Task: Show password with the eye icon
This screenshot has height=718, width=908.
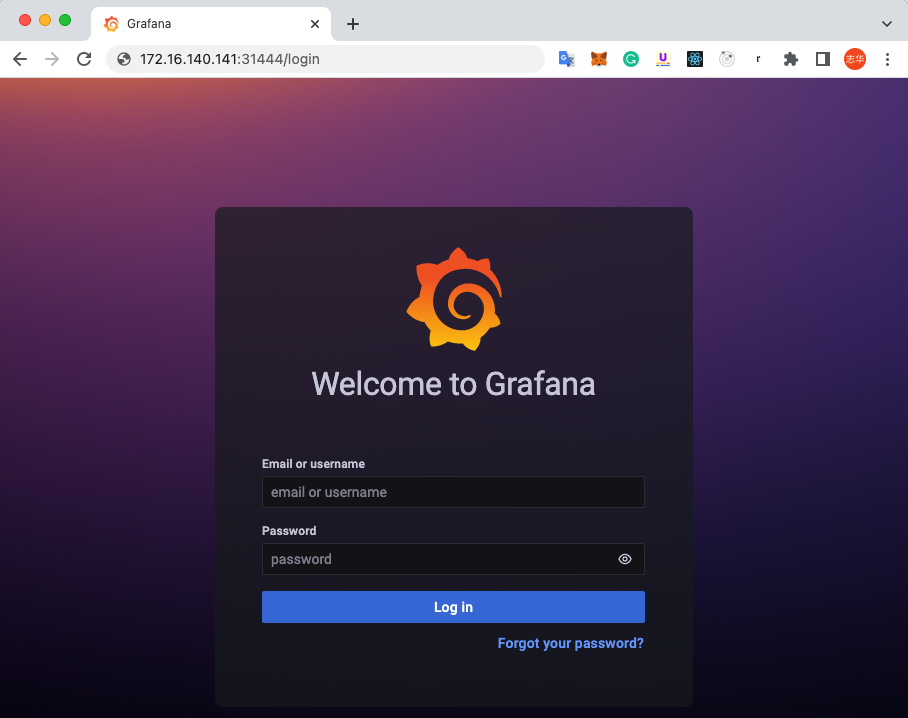Action: pyautogui.click(x=625, y=559)
